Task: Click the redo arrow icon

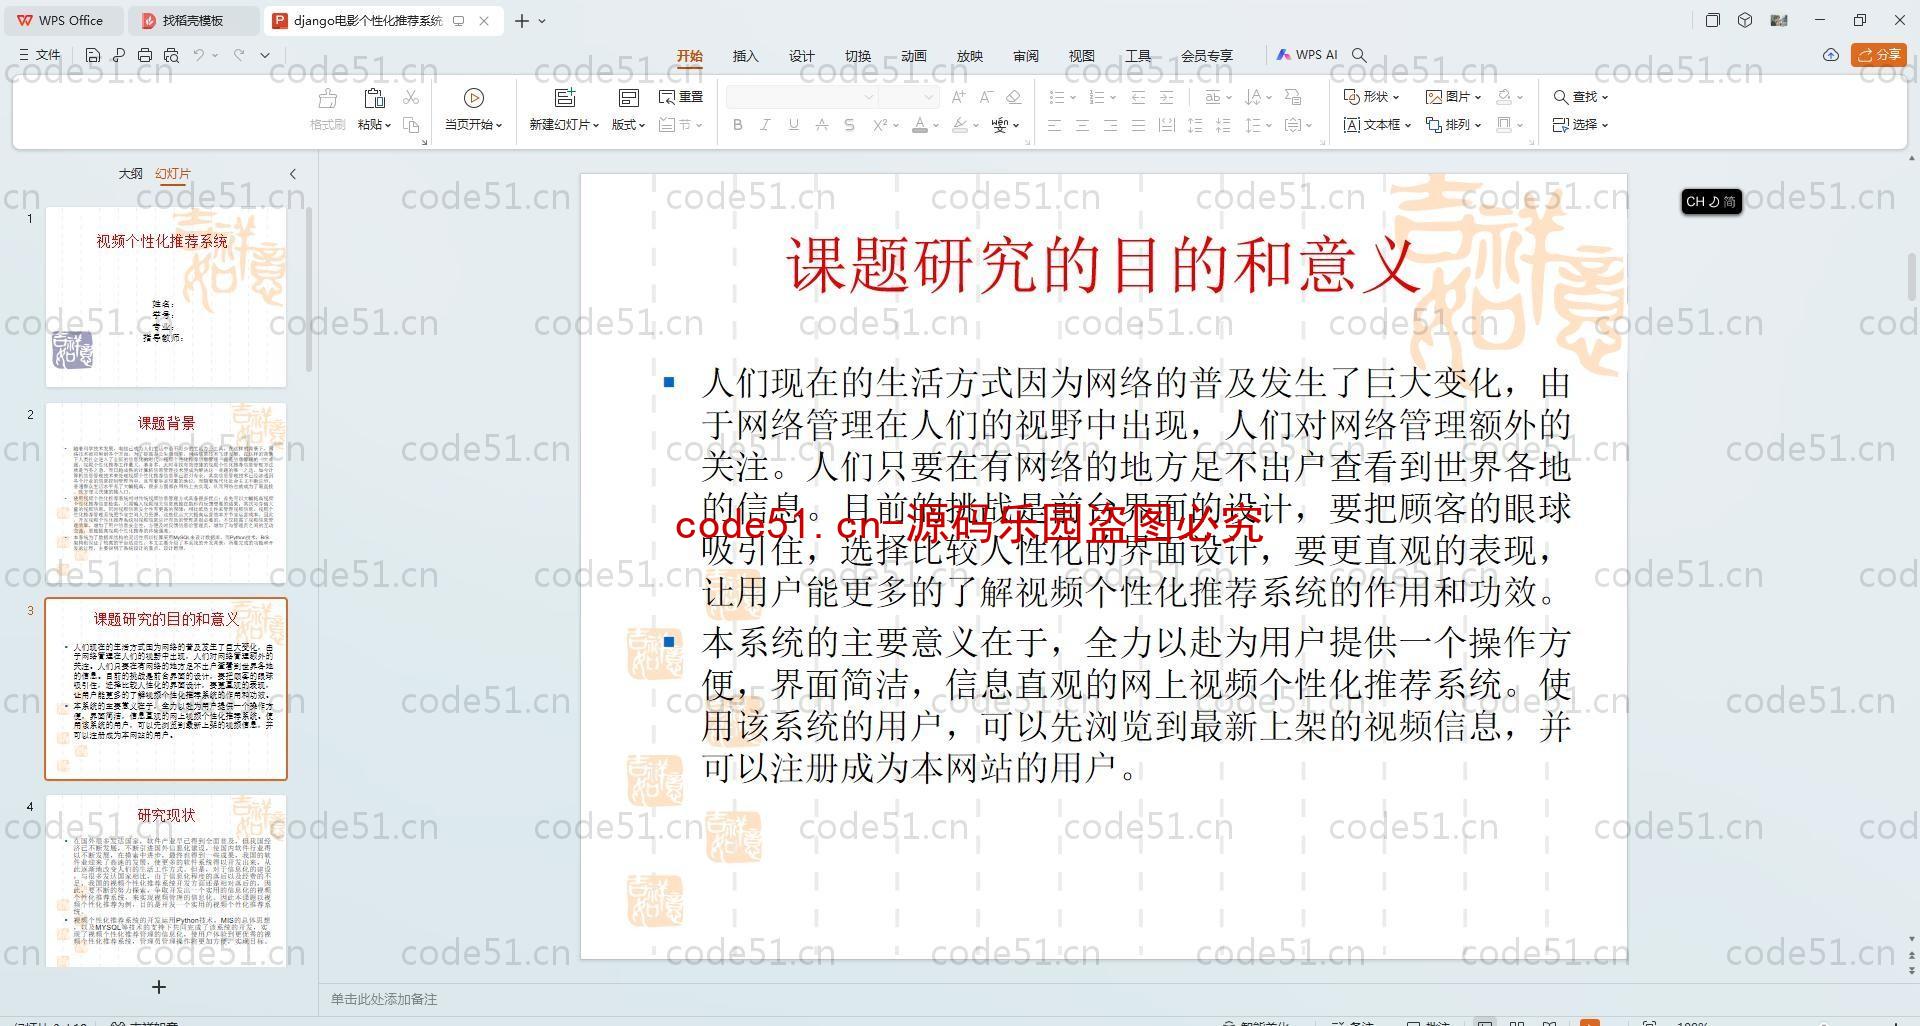Action: coord(239,55)
